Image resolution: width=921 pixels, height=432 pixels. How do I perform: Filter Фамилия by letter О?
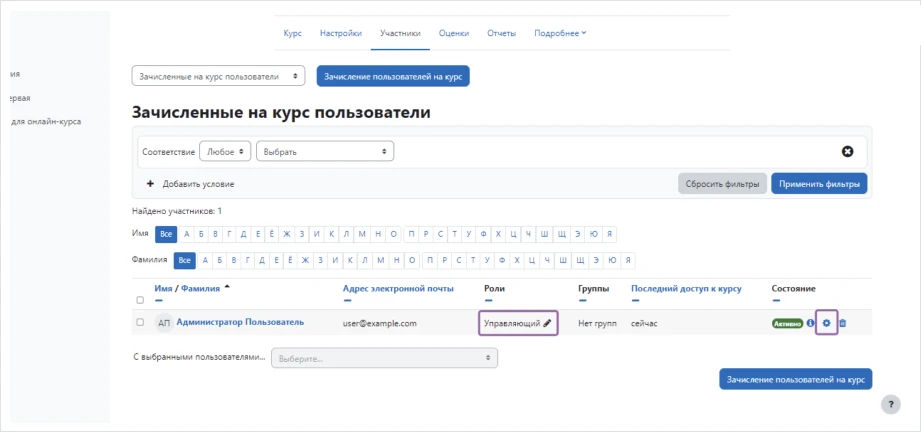412,260
